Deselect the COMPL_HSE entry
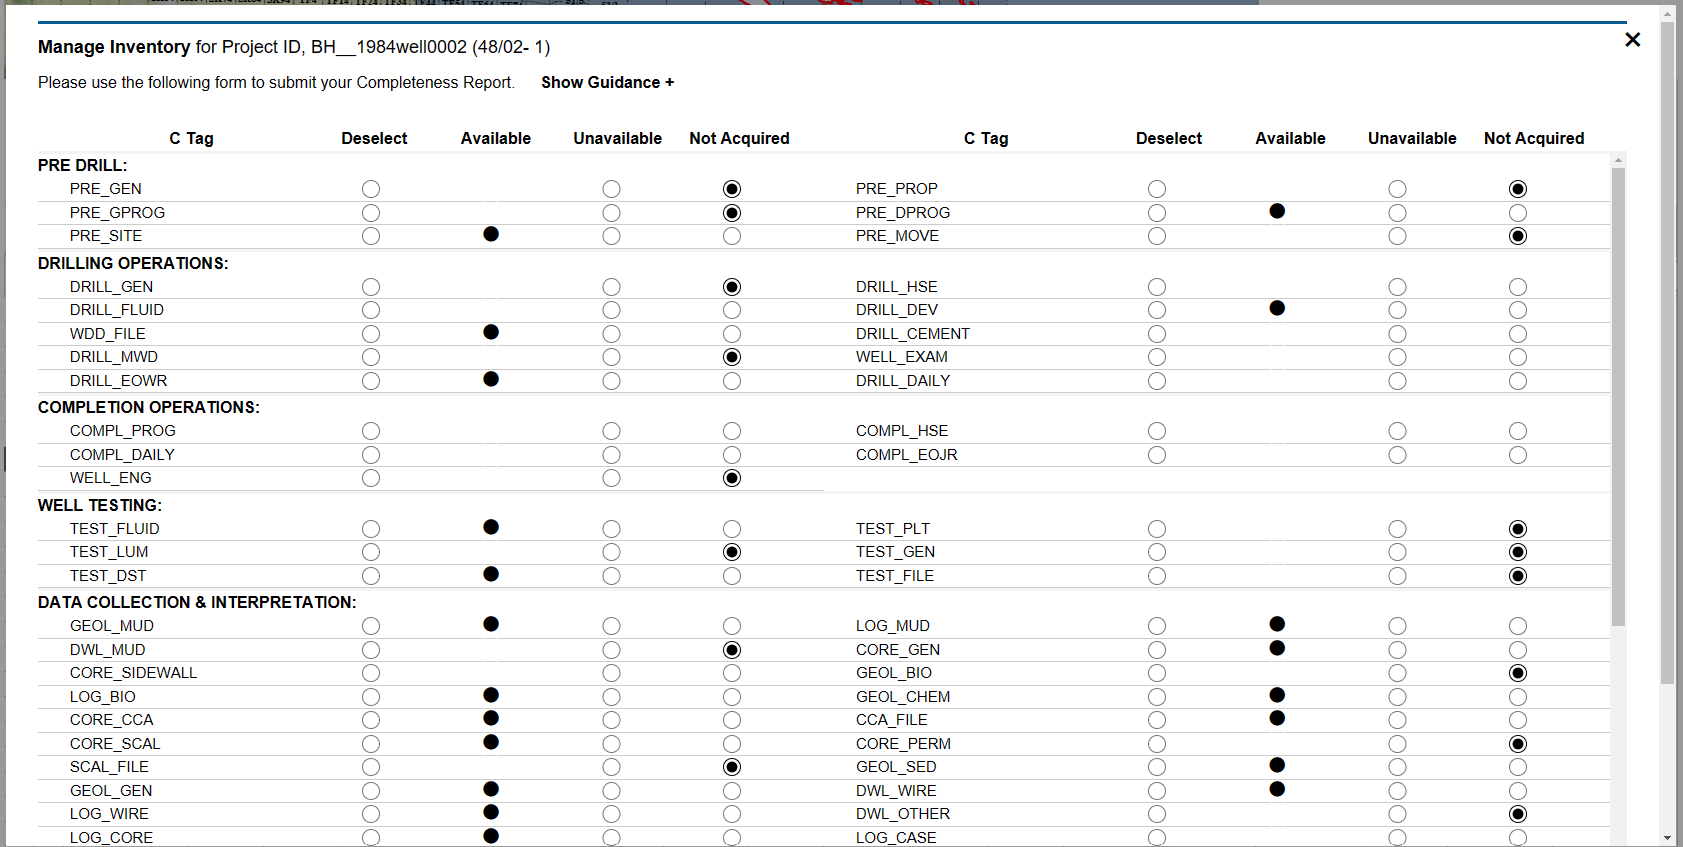Image resolution: width=1683 pixels, height=847 pixels. (x=1157, y=431)
